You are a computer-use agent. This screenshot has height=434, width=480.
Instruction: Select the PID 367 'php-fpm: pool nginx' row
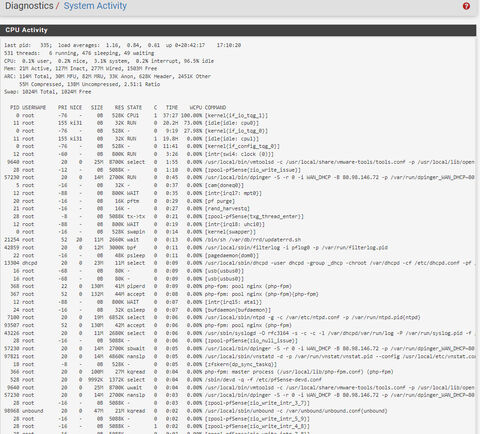[x=163, y=294]
